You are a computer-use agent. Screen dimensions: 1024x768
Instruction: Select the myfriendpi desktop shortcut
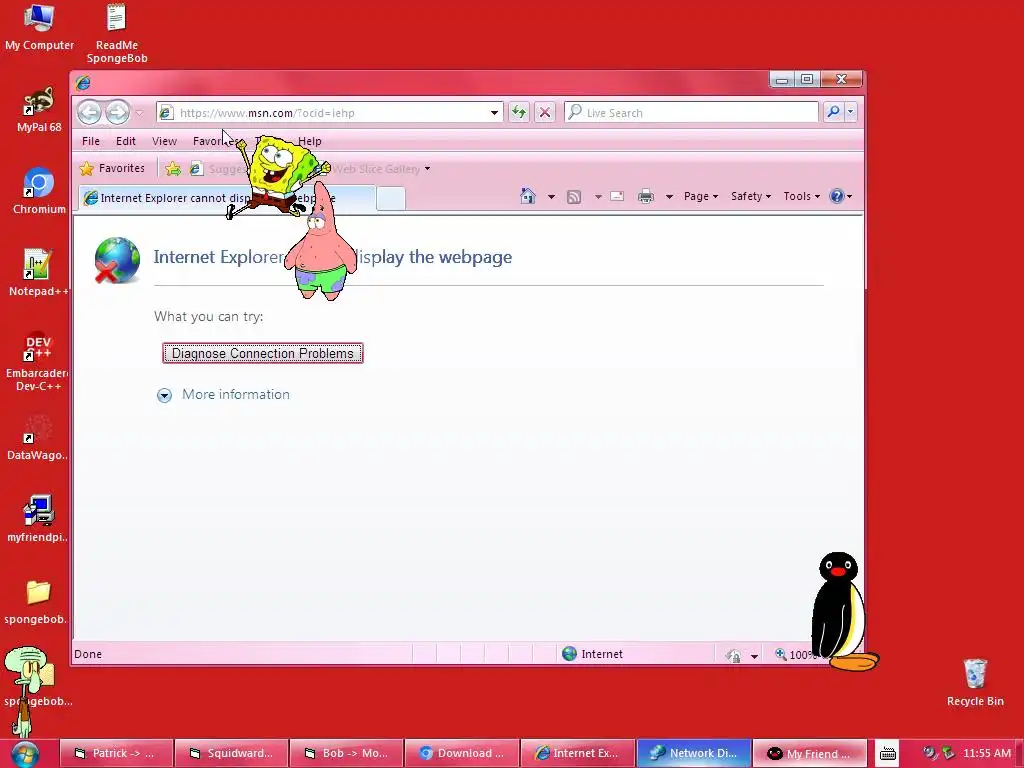(x=37, y=519)
